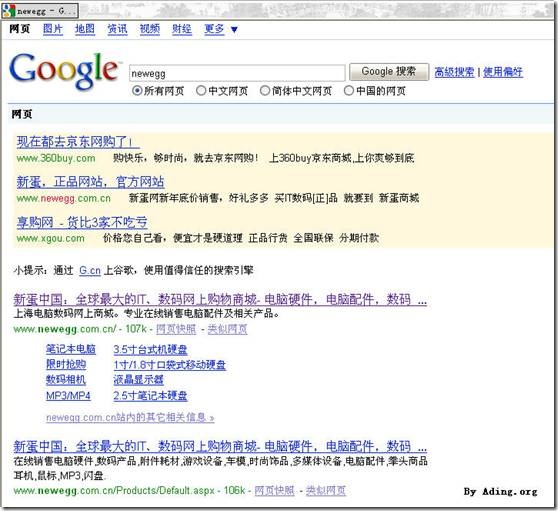558x511 pixels.
Task: Open 高级搜索 advanced search link
Action: click(454, 72)
